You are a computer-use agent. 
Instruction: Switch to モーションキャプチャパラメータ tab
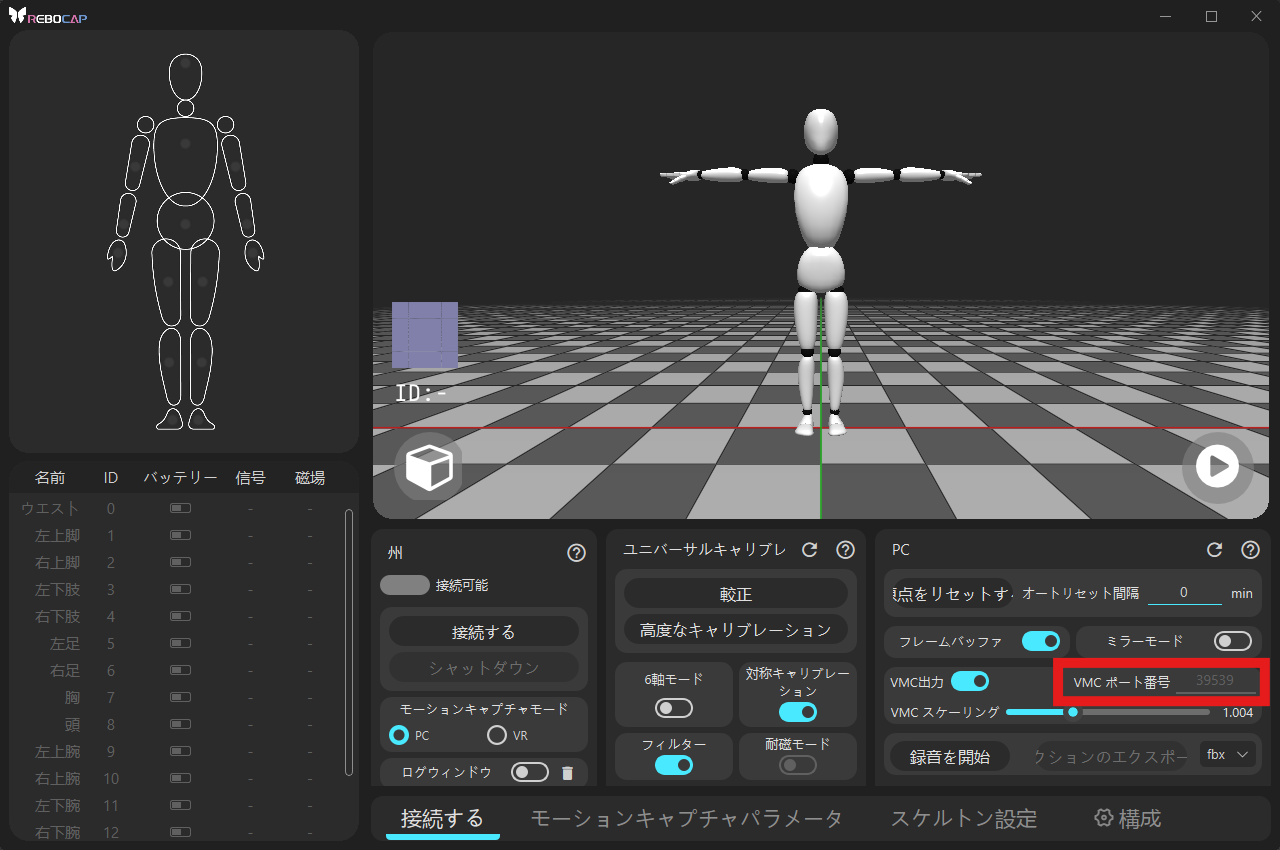click(x=686, y=819)
